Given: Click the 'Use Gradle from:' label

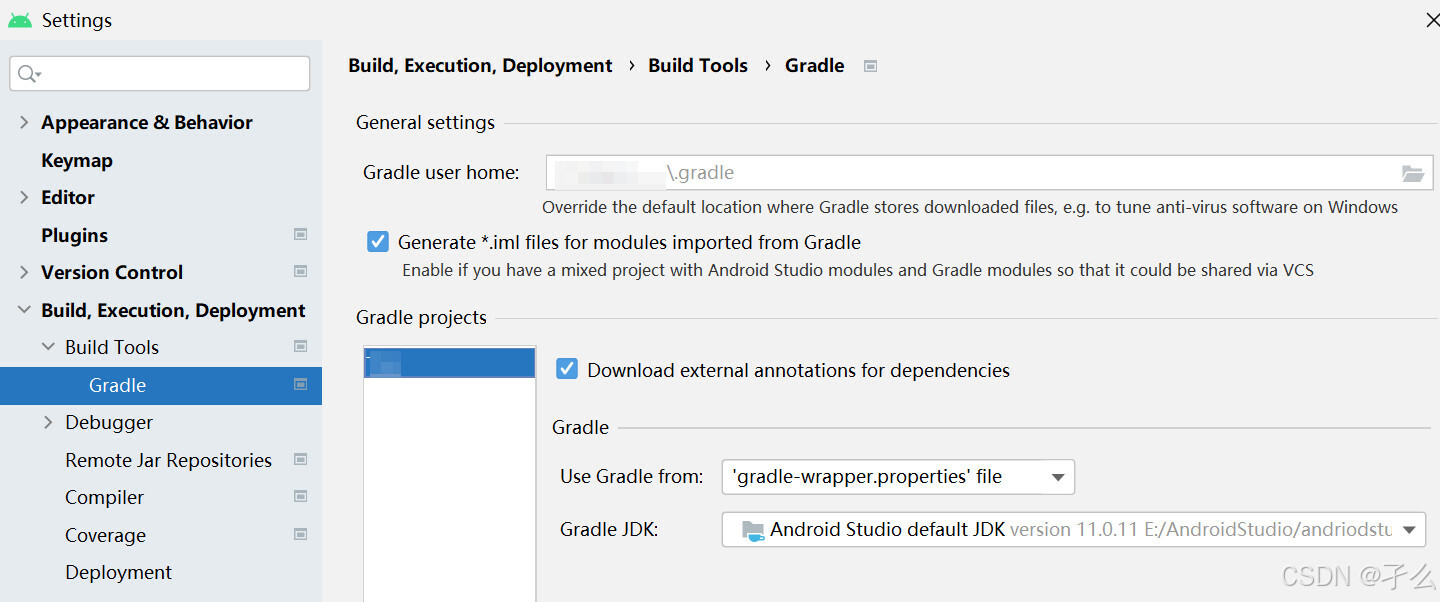Looking at the screenshot, I should [632, 476].
